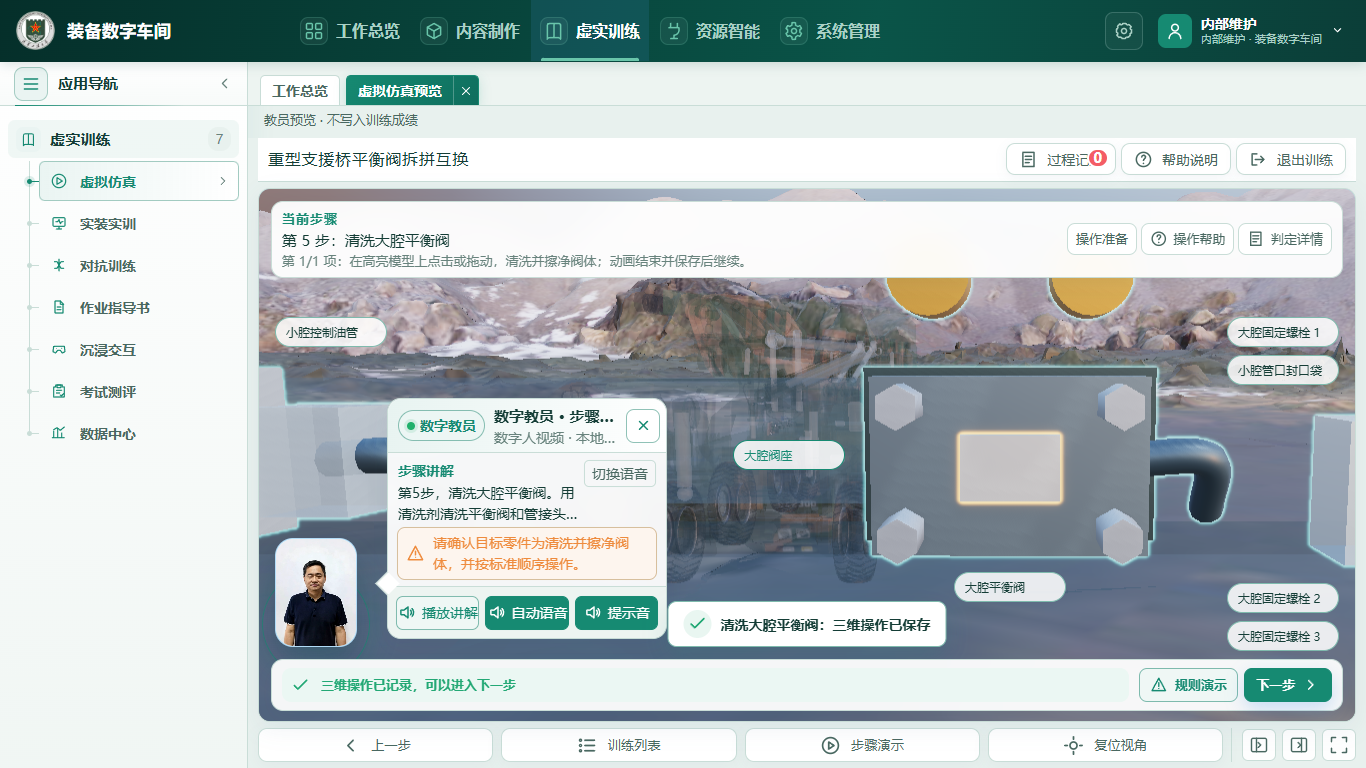
Task: Open the settings gear in the top bar
Action: pyautogui.click(x=1123, y=31)
